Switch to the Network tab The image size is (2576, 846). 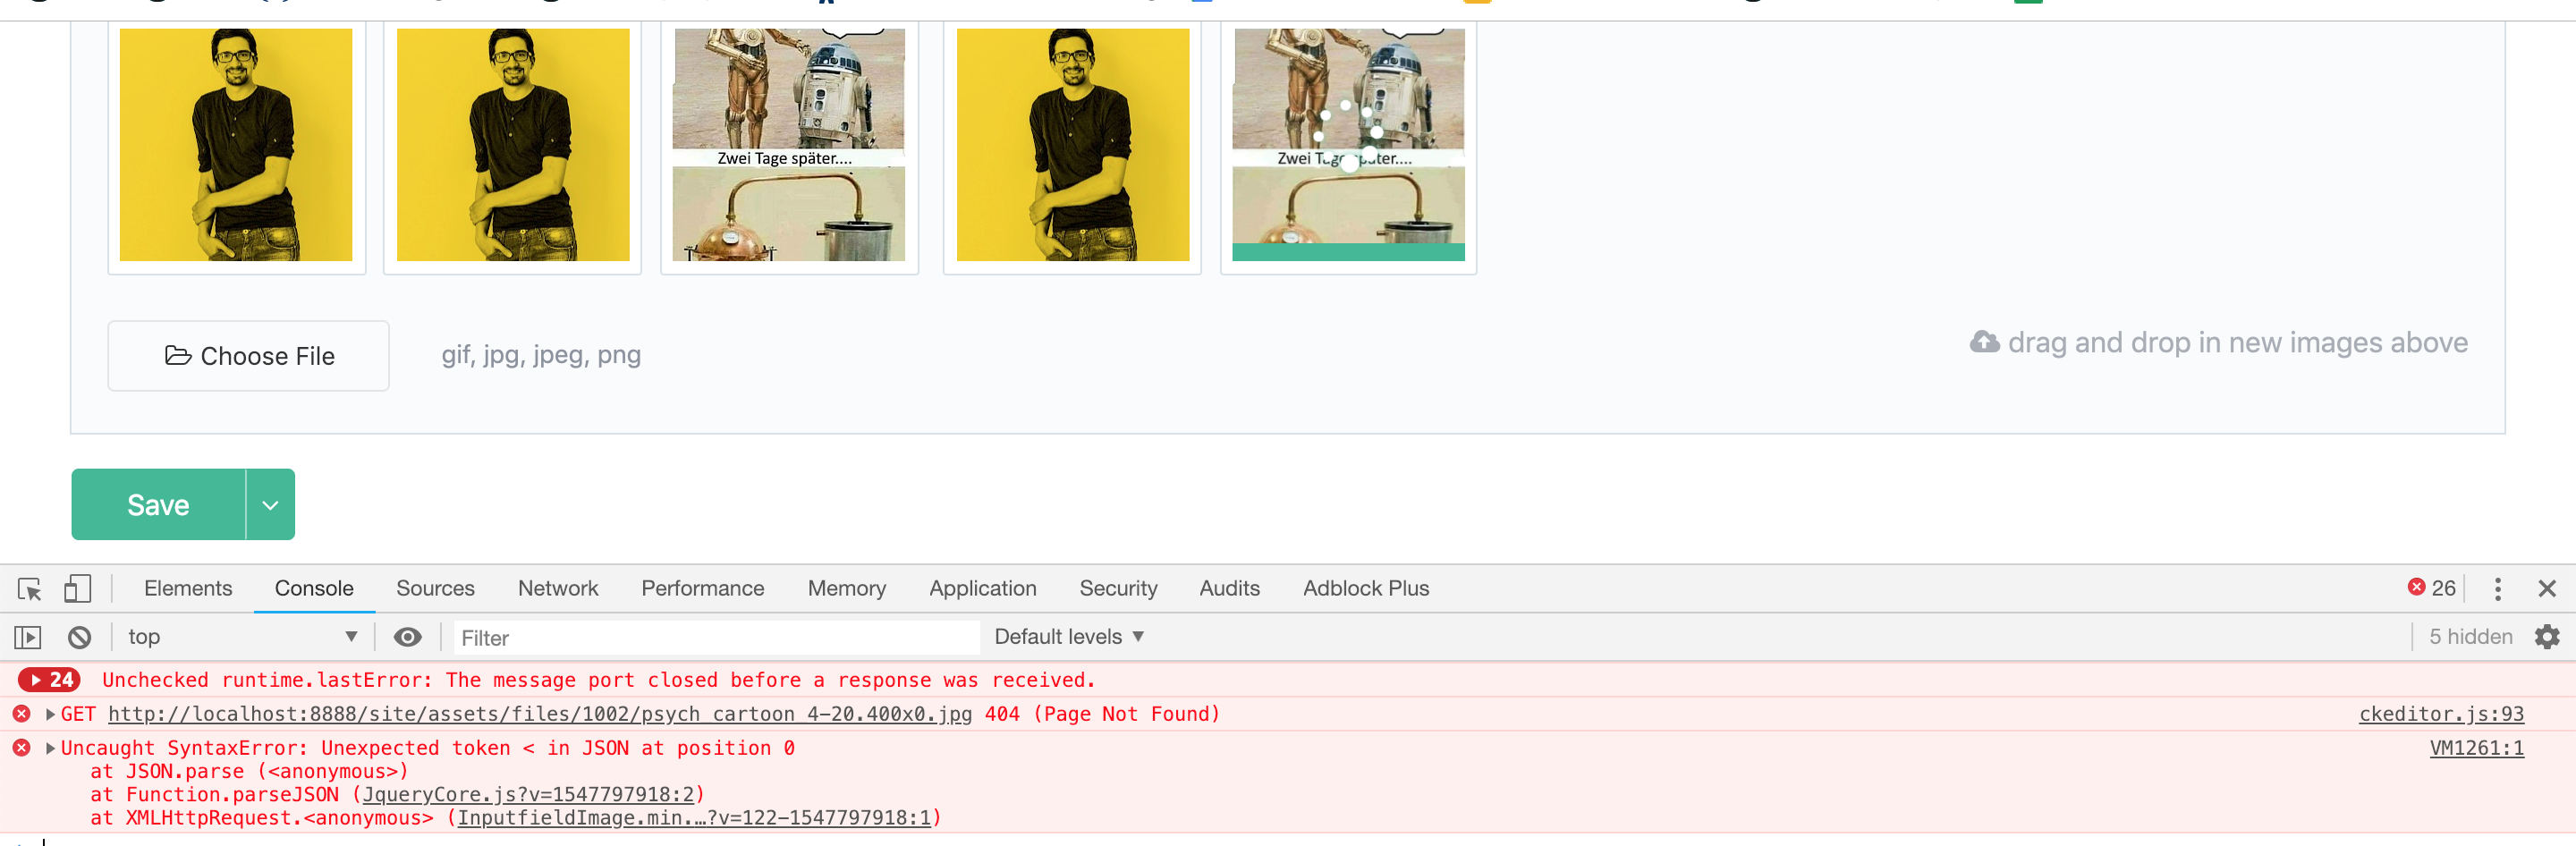coord(558,588)
